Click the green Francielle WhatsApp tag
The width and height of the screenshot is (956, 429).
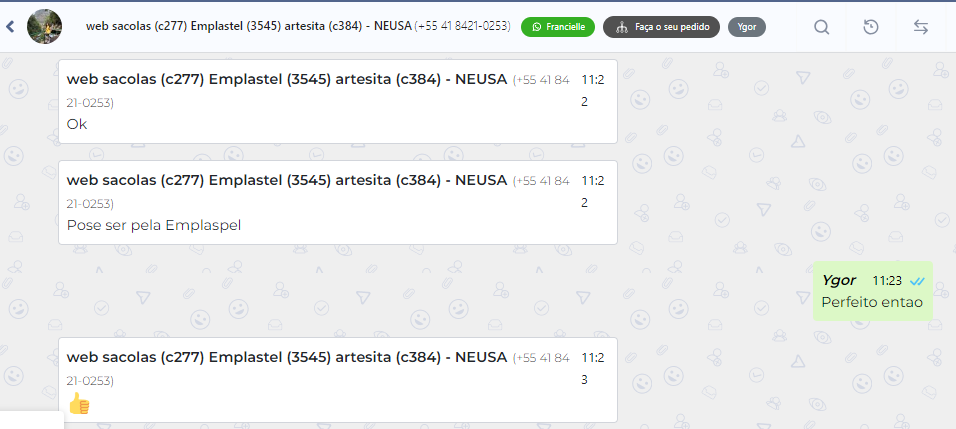click(x=558, y=27)
